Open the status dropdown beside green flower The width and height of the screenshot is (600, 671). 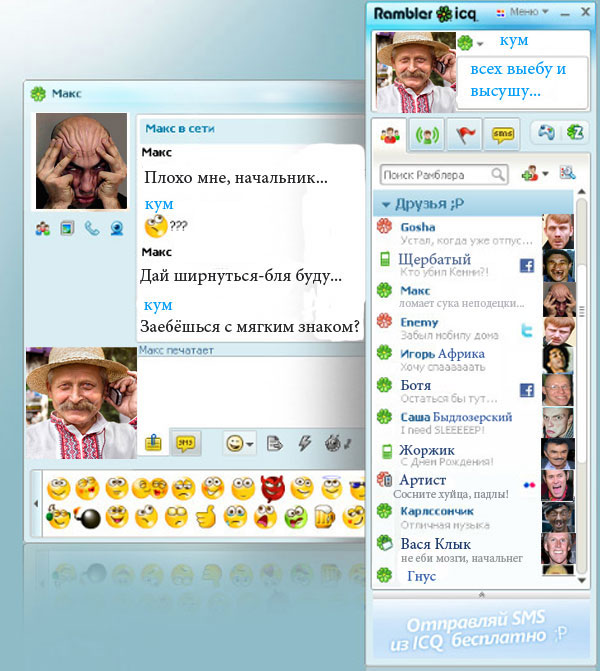pyautogui.click(x=481, y=44)
